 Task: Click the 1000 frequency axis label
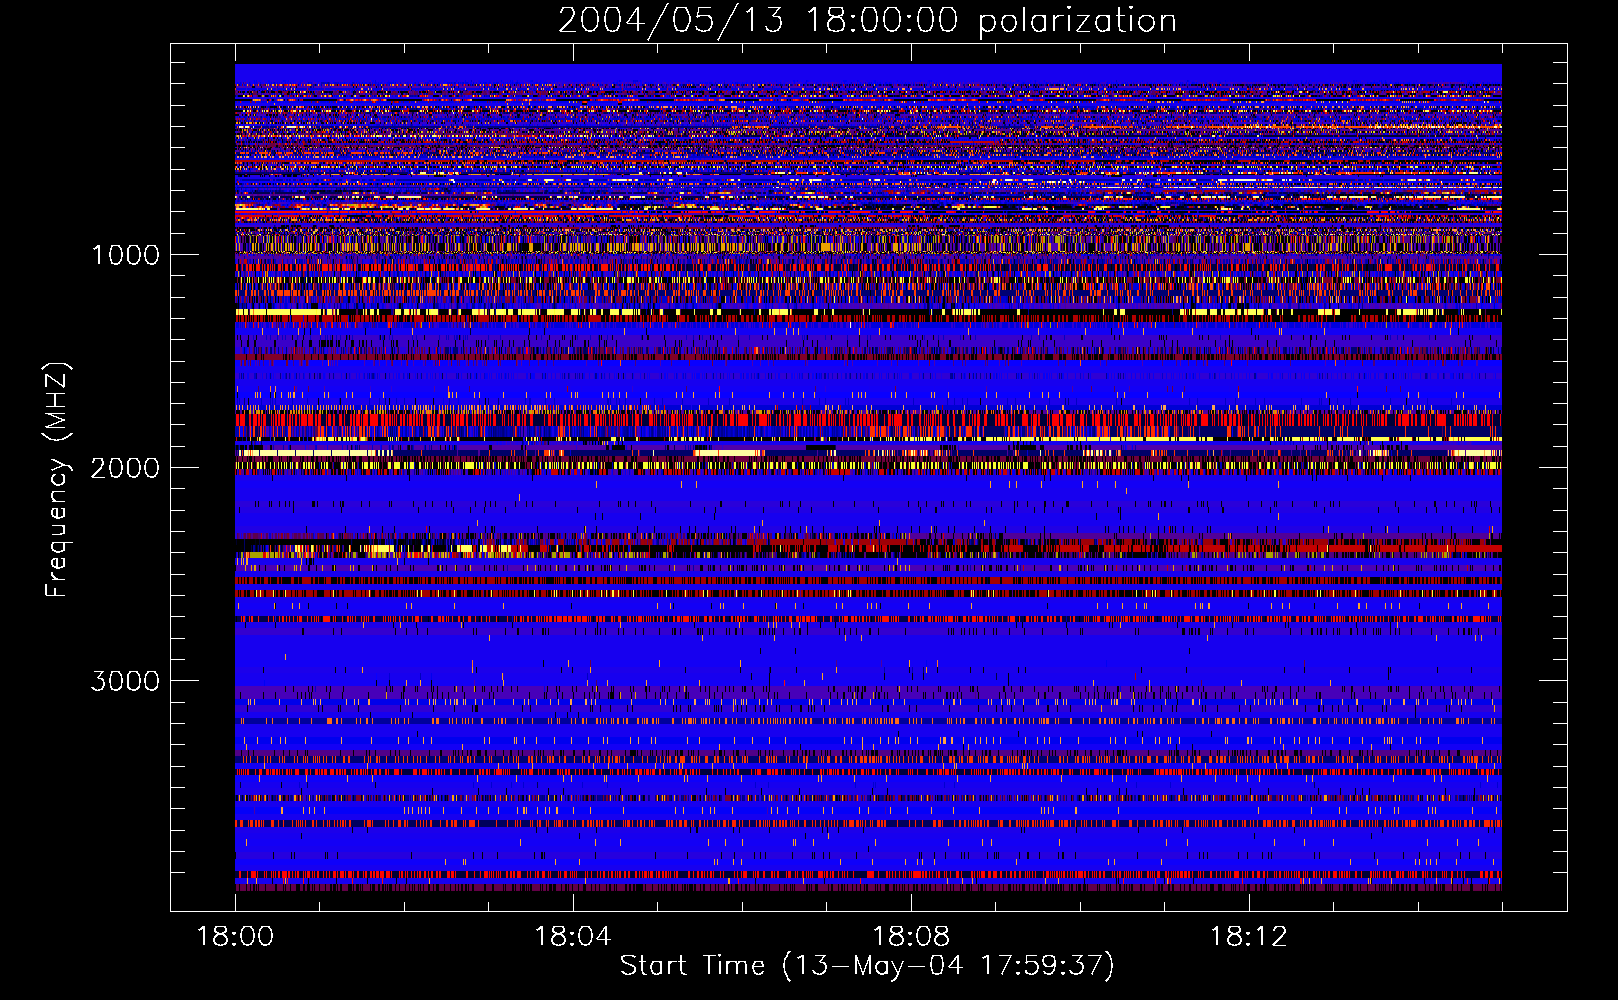[x=126, y=255]
